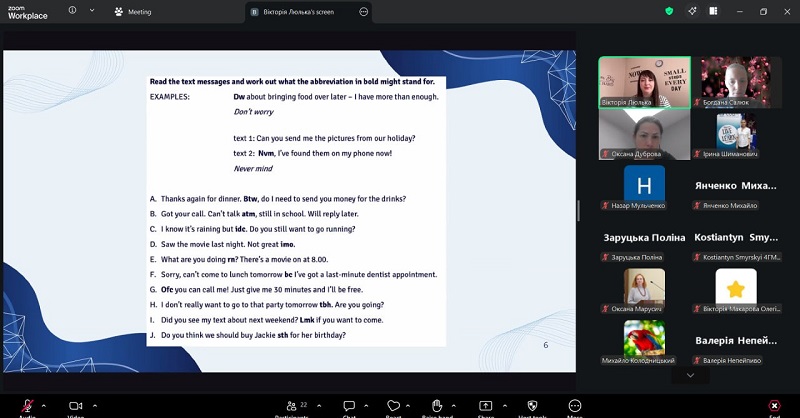This screenshot has height=418, width=800.
Task: Toggle the Video camera on
Action: tap(75, 405)
